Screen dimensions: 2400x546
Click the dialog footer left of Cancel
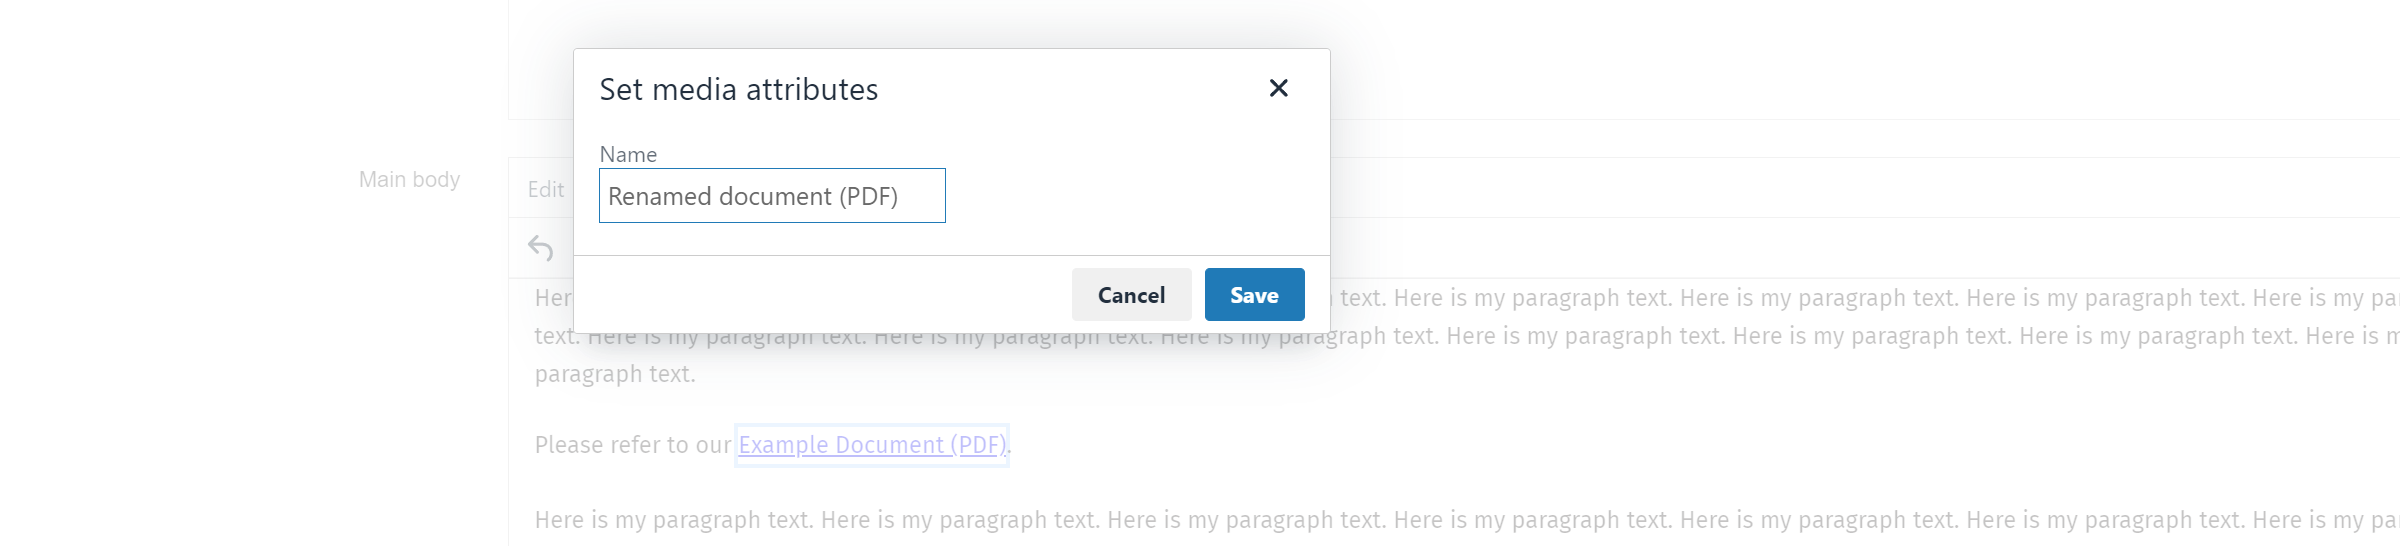pyautogui.click(x=820, y=295)
